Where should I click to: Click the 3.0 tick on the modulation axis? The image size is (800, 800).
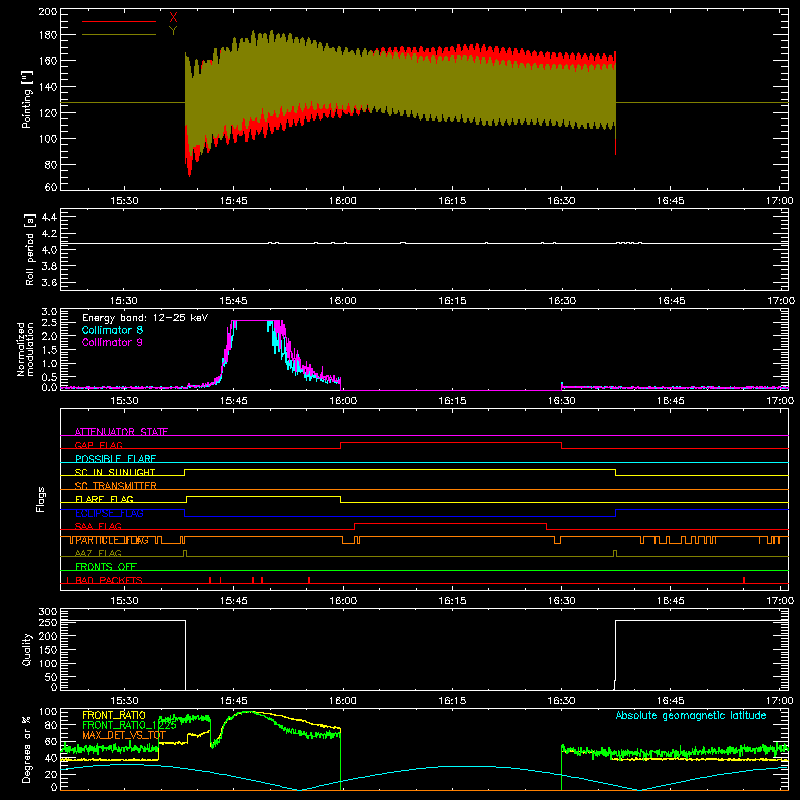click(x=49, y=311)
